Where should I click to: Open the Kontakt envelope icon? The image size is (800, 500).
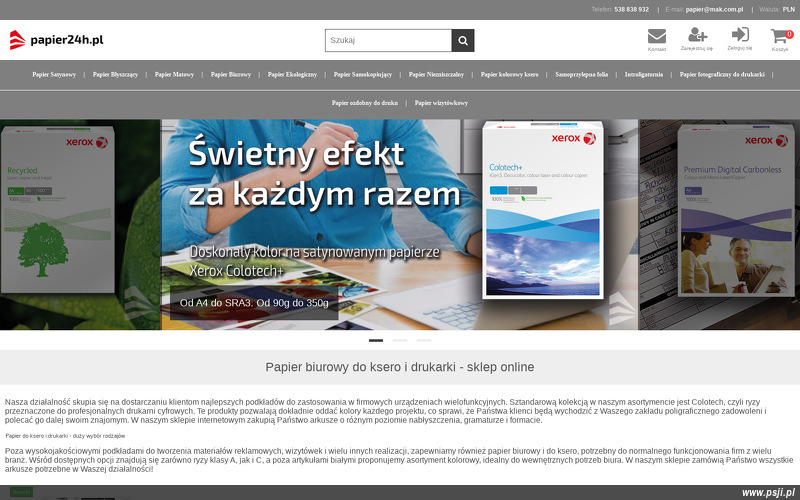point(657,36)
